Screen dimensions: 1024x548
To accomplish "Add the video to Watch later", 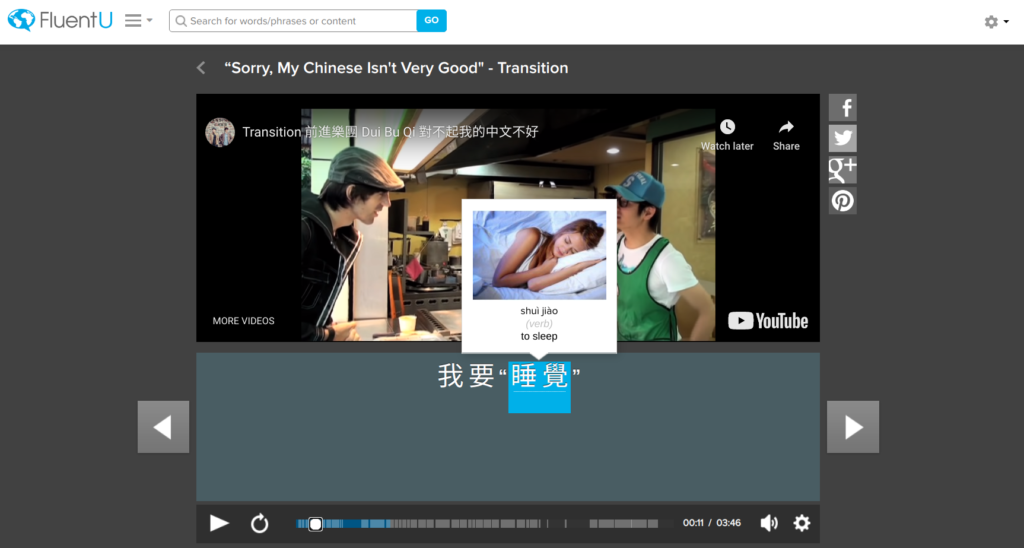I will coord(727,135).
